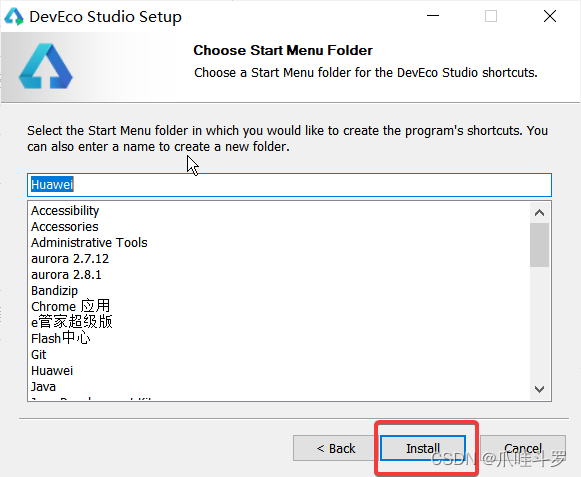Click the folder list scrollbar thumb
The width and height of the screenshot is (581, 477).
[540, 245]
